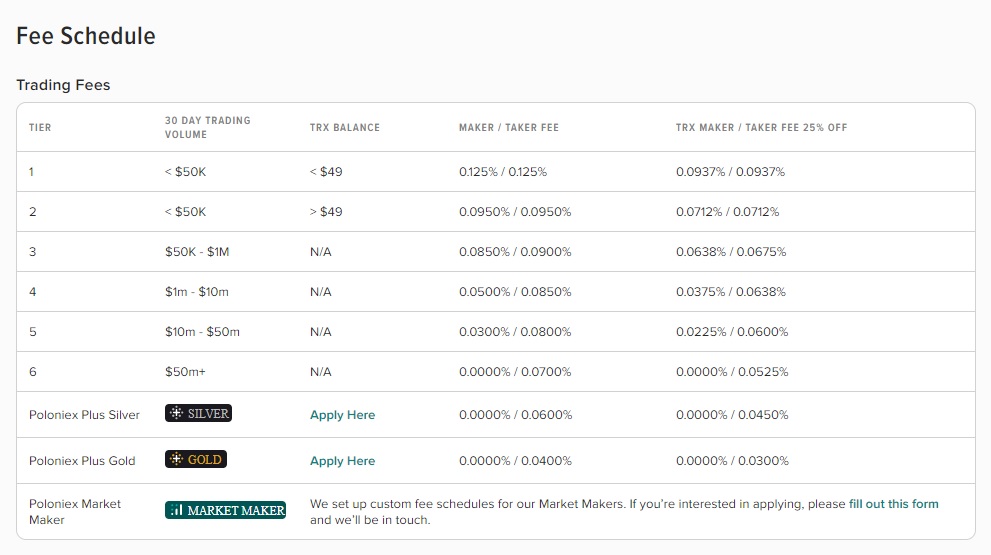Click the '> $49' TRX balance cell
Screen dimensions: 991x555
click(326, 212)
